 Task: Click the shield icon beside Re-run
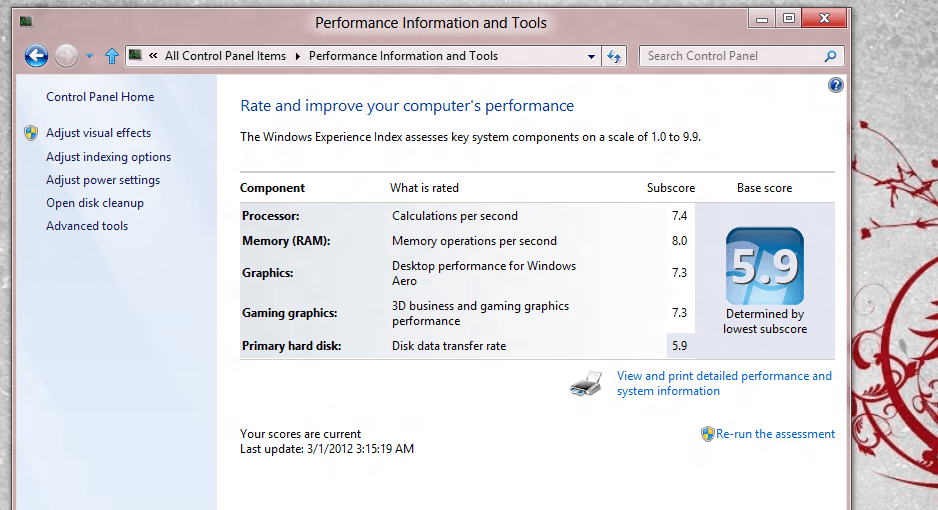[708, 434]
